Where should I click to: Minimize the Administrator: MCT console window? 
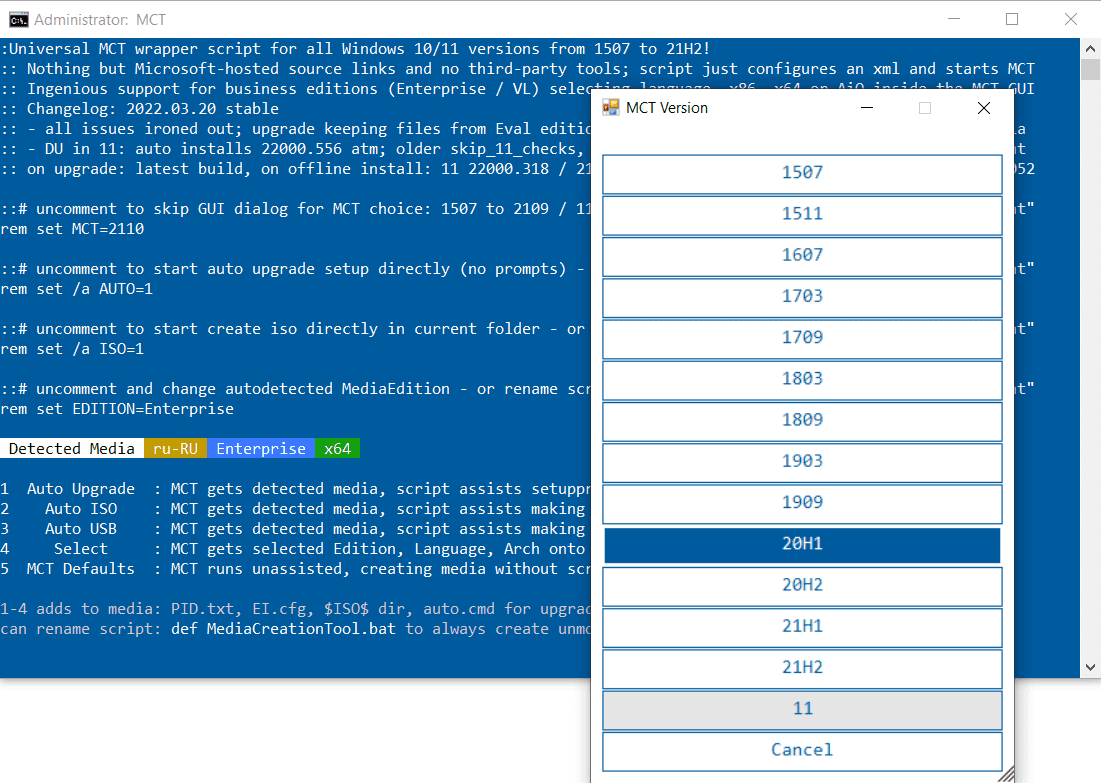(x=954, y=19)
